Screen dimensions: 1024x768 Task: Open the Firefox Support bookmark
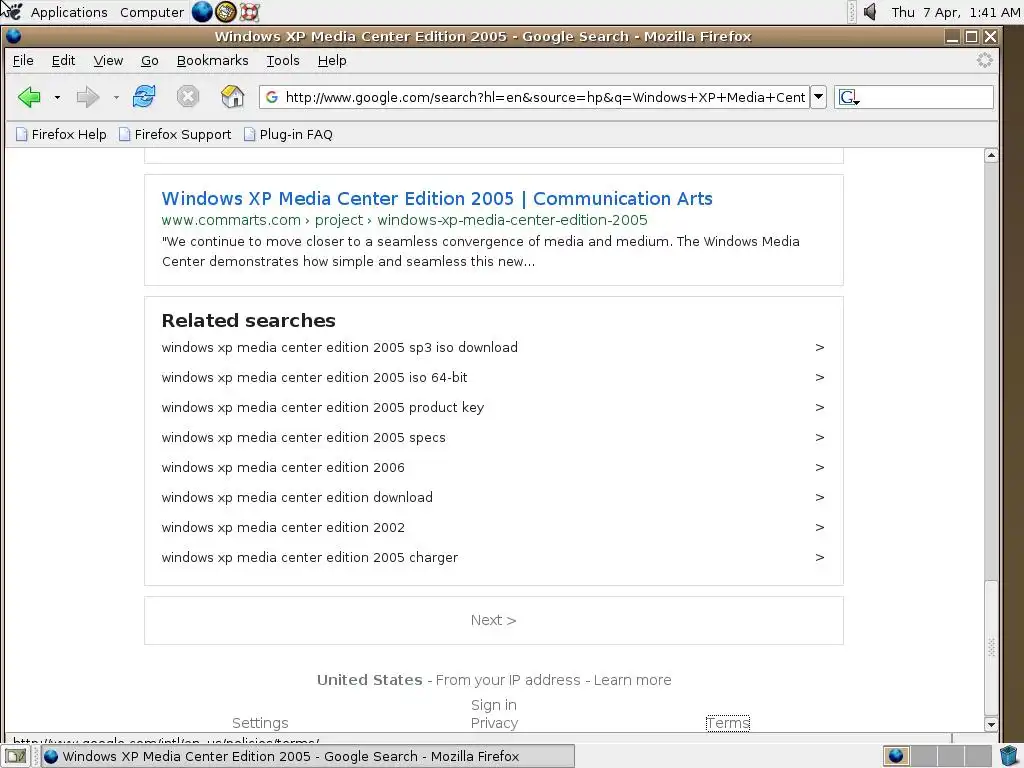tap(175, 135)
